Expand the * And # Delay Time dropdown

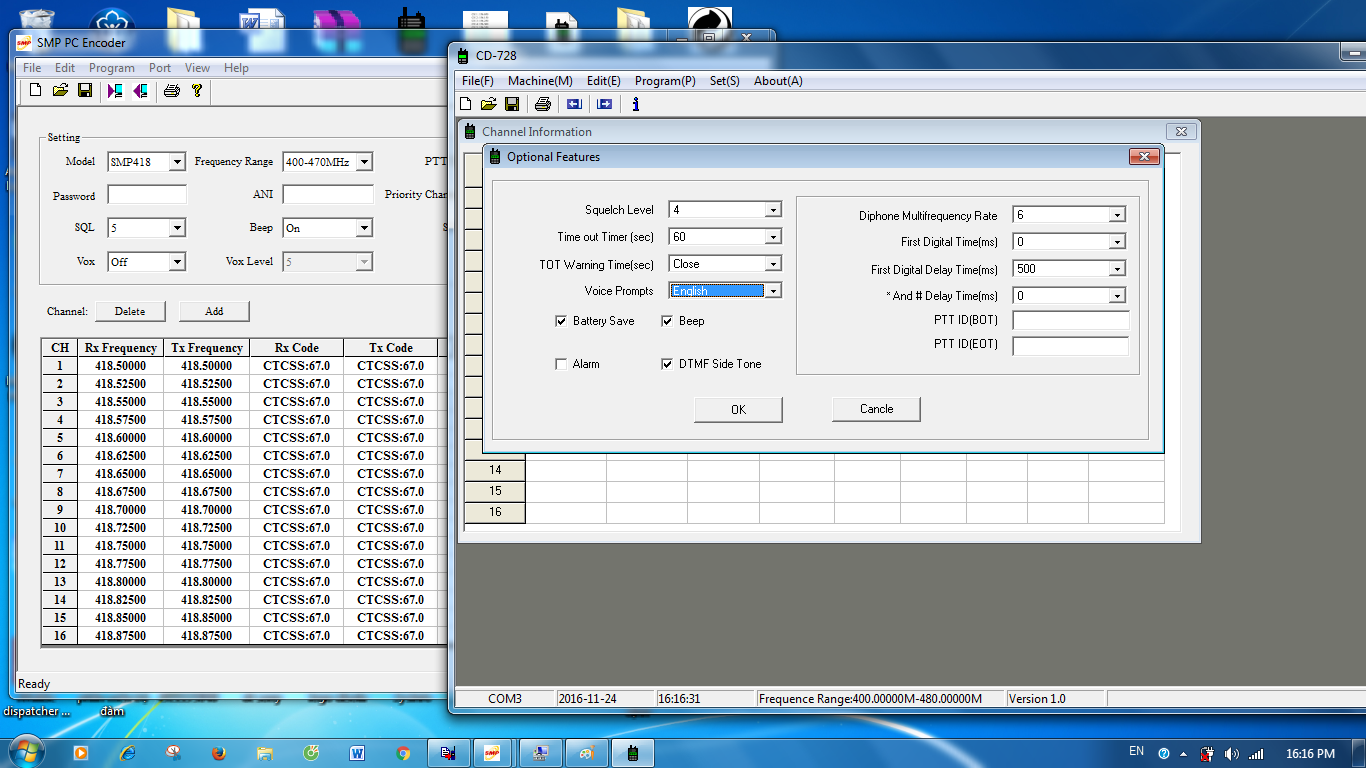[1117, 296]
